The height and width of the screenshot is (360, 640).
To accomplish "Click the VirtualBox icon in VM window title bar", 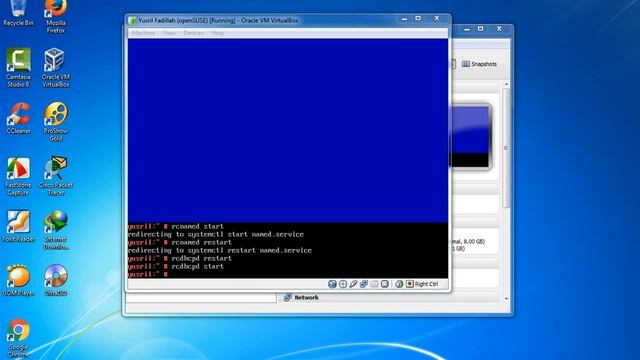I will [132, 20].
